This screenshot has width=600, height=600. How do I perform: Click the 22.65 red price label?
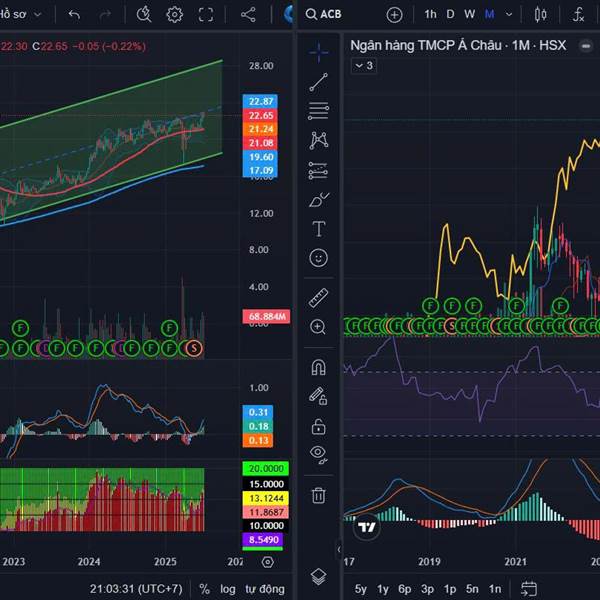(x=260, y=116)
